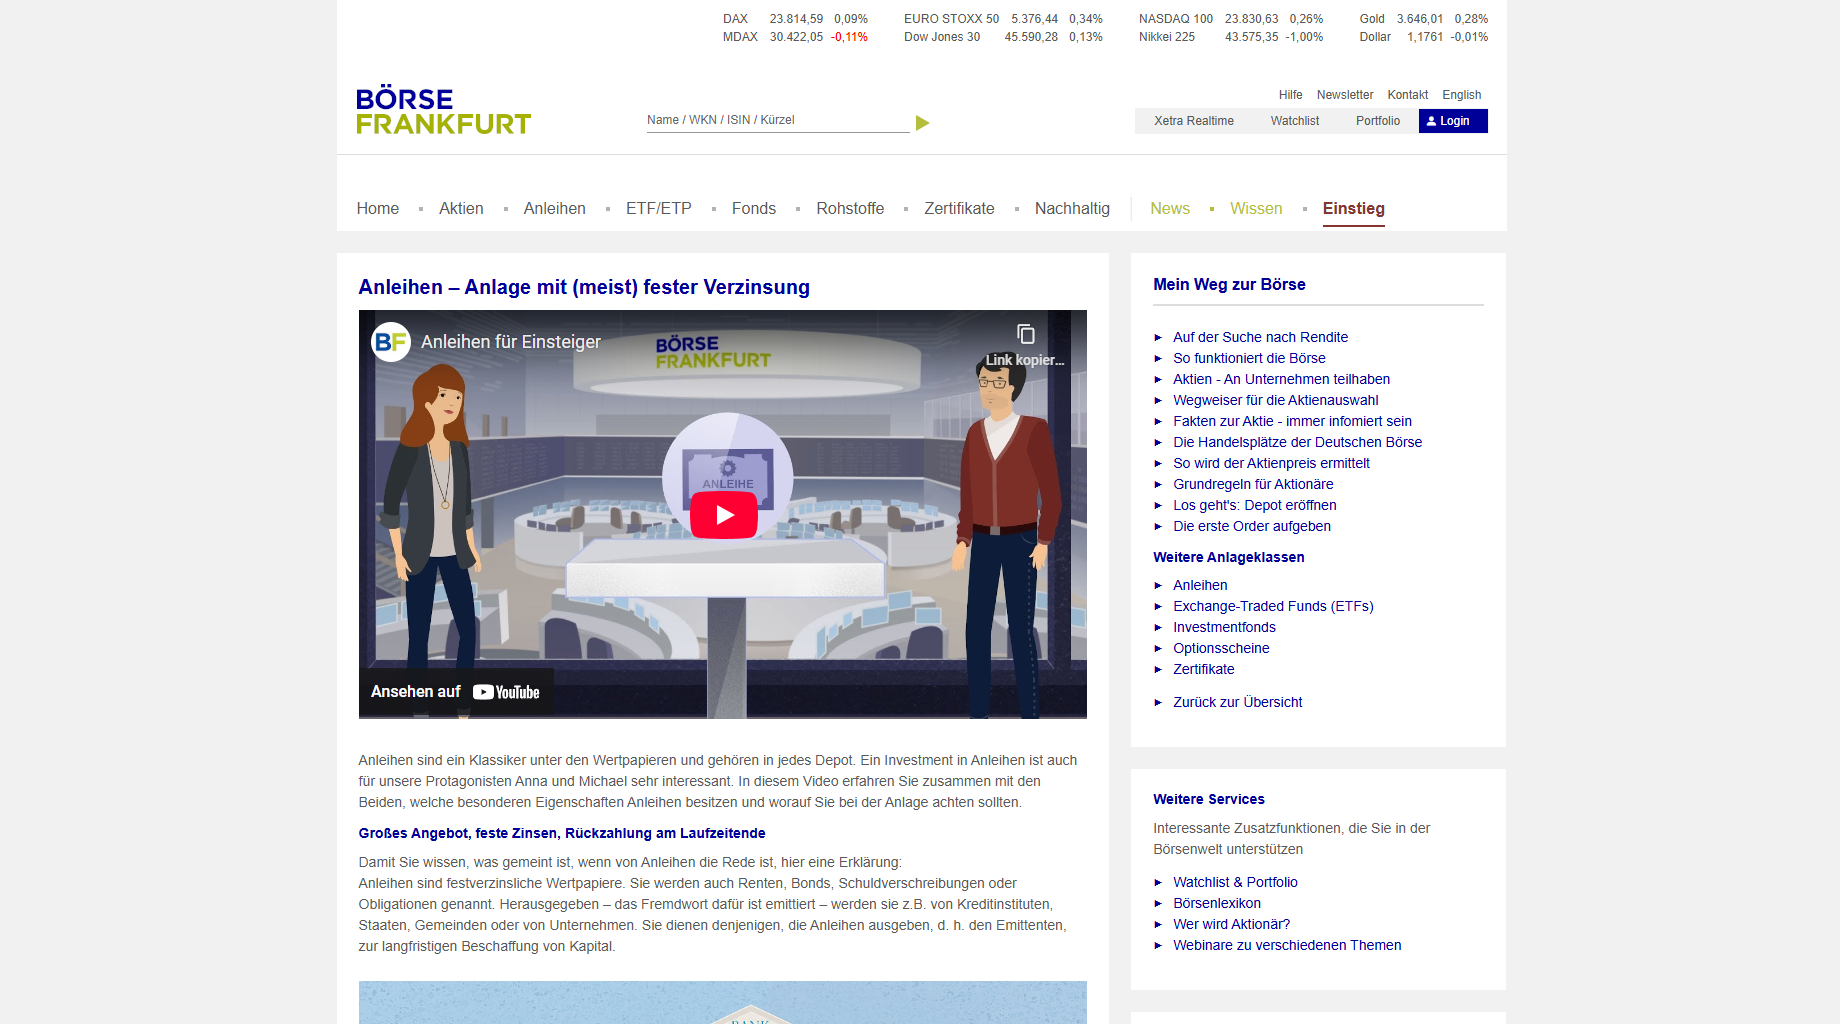
Task: Go to 'Los geht's: Depot eröffnen'
Action: click(1254, 505)
